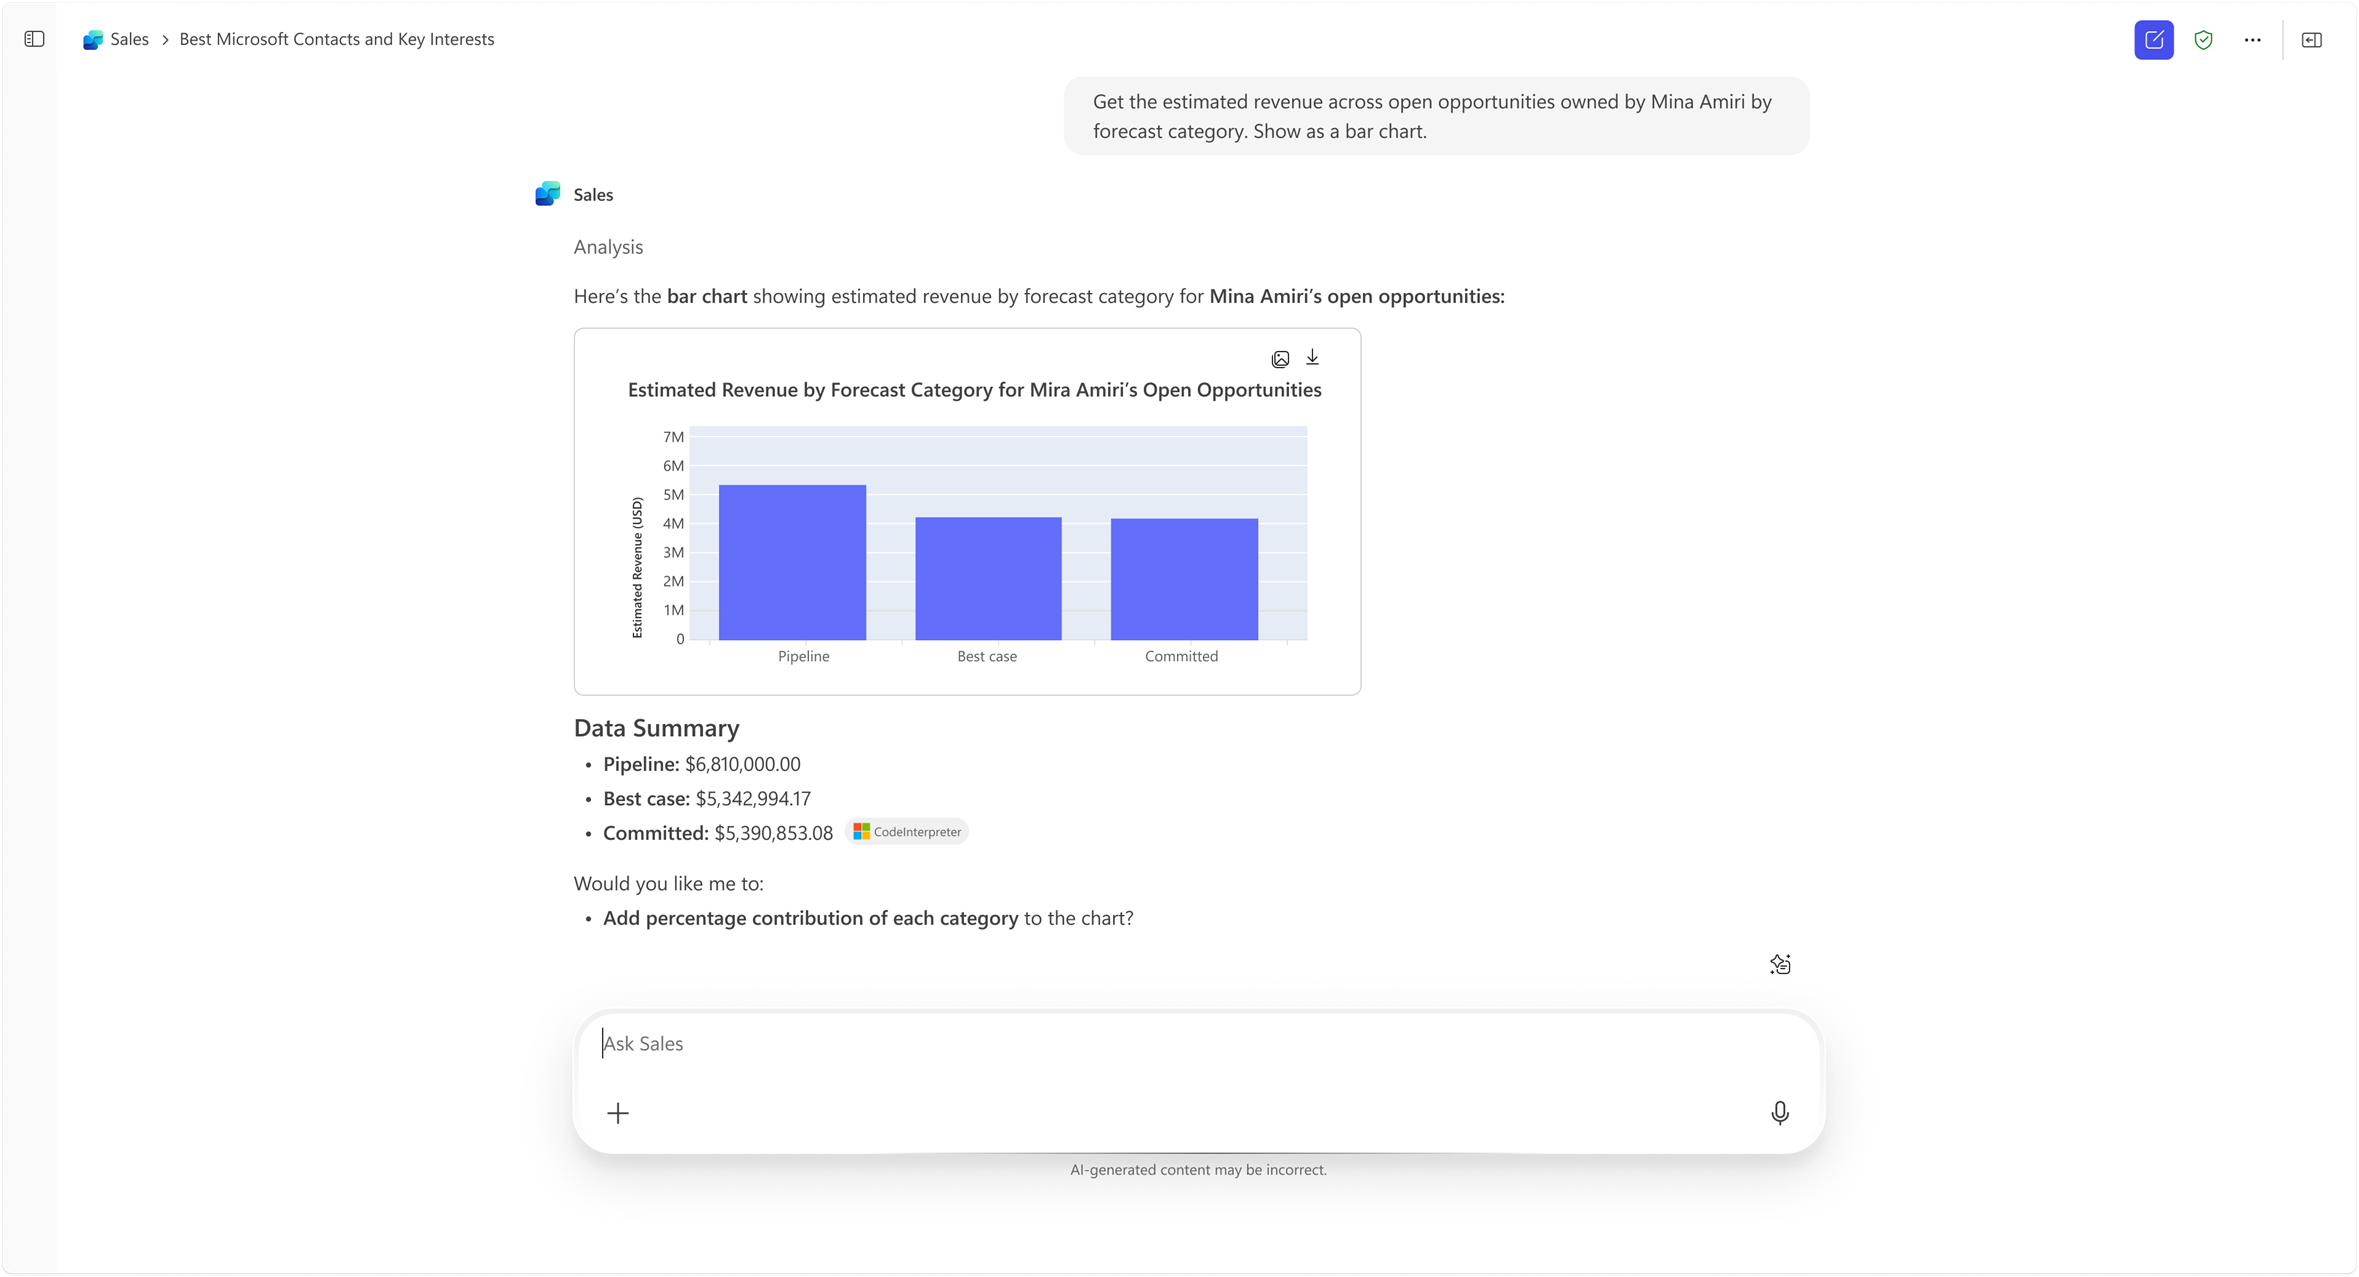Click the breadcrumb chevron after Sales

tap(165, 40)
